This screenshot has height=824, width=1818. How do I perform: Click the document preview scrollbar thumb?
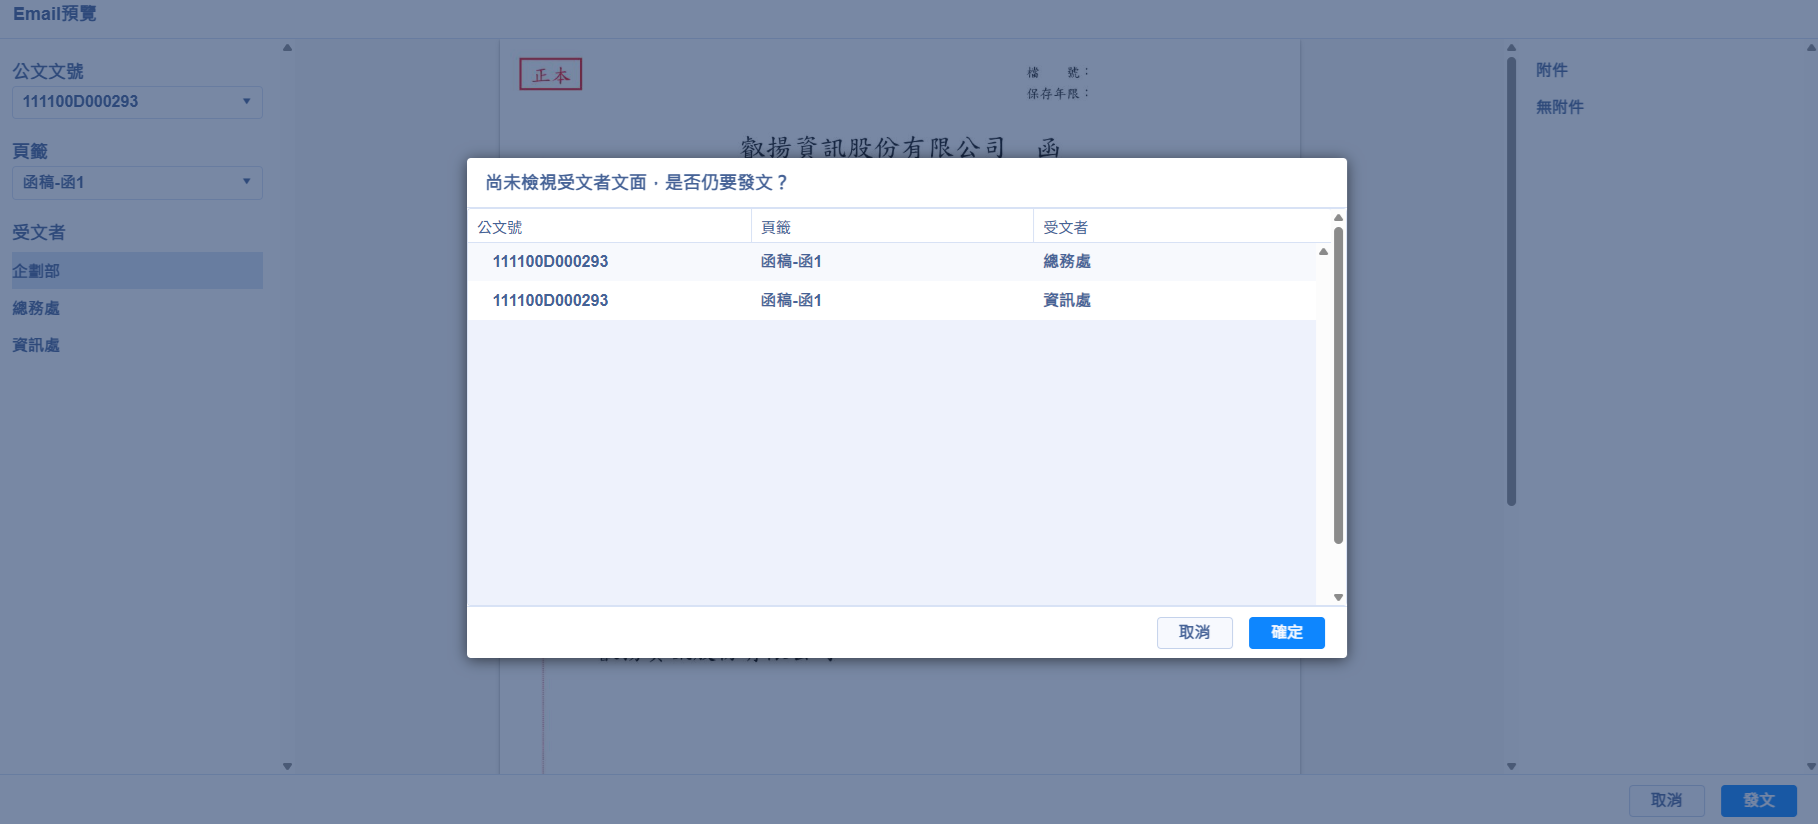pos(1511,280)
